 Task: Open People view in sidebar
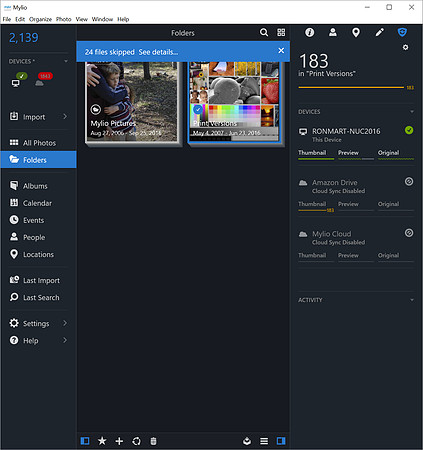[38, 237]
